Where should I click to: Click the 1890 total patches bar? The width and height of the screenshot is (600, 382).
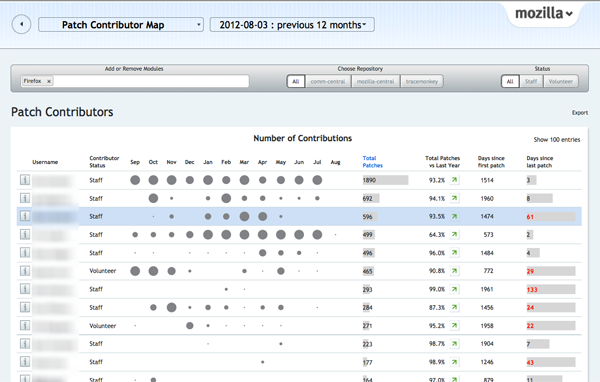(385, 180)
